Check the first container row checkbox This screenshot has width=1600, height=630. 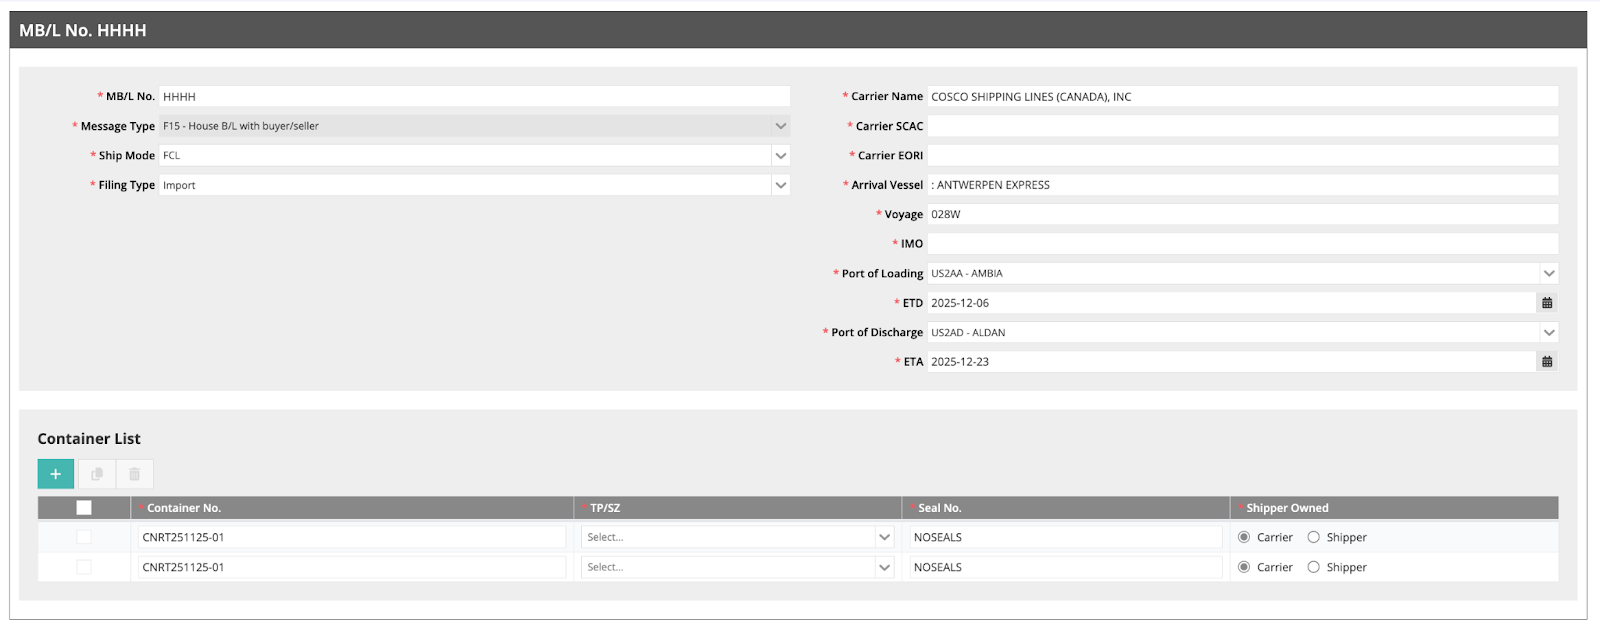click(x=84, y=537)
